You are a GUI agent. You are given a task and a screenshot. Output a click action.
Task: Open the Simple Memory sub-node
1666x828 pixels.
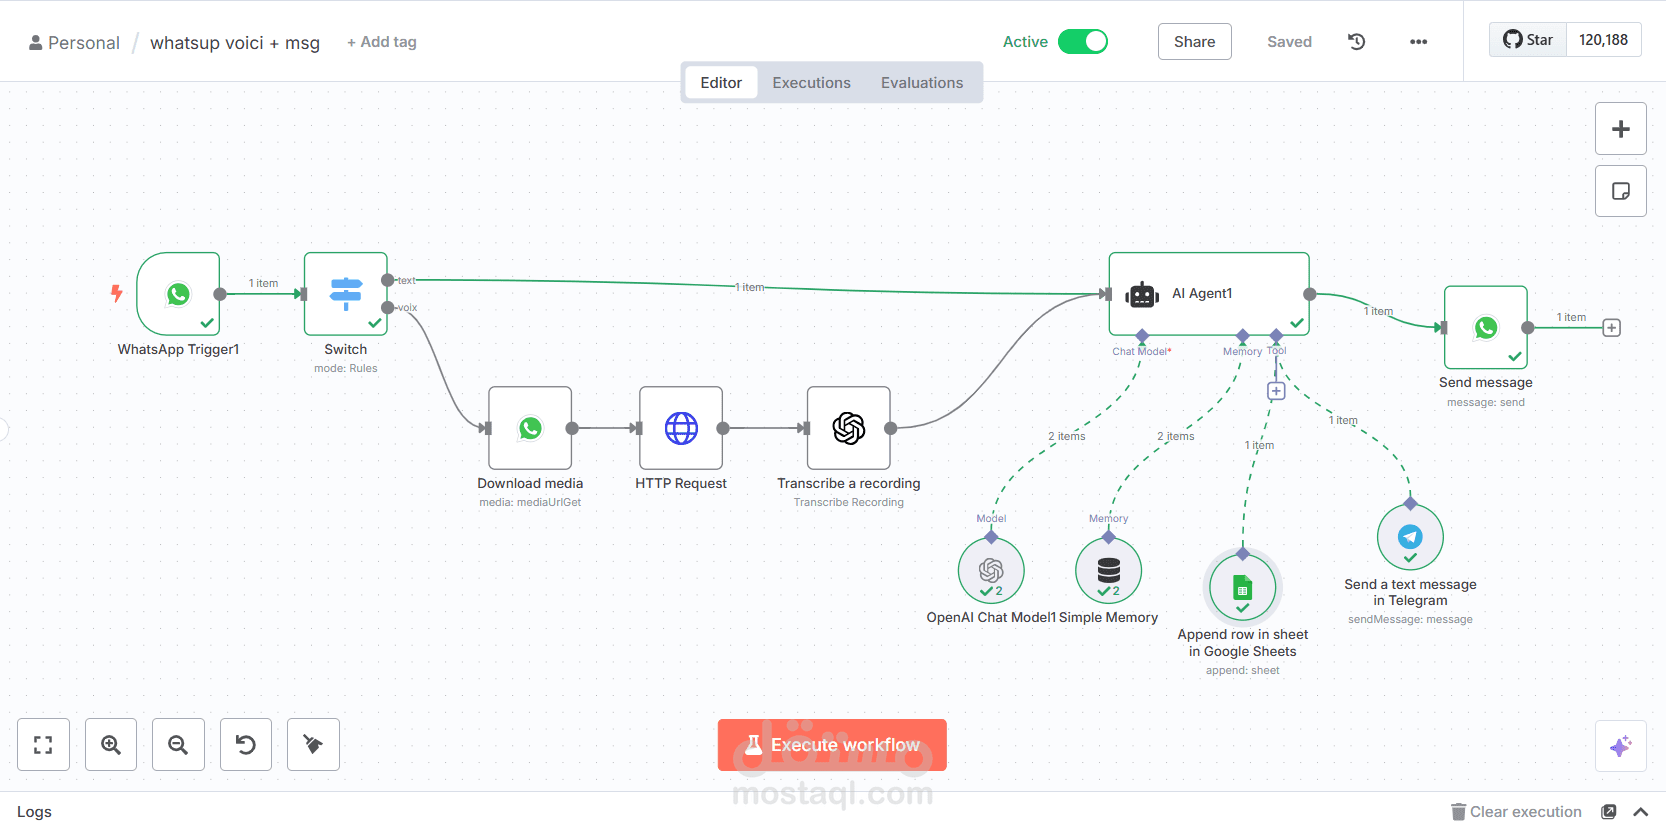point(1108,571)
